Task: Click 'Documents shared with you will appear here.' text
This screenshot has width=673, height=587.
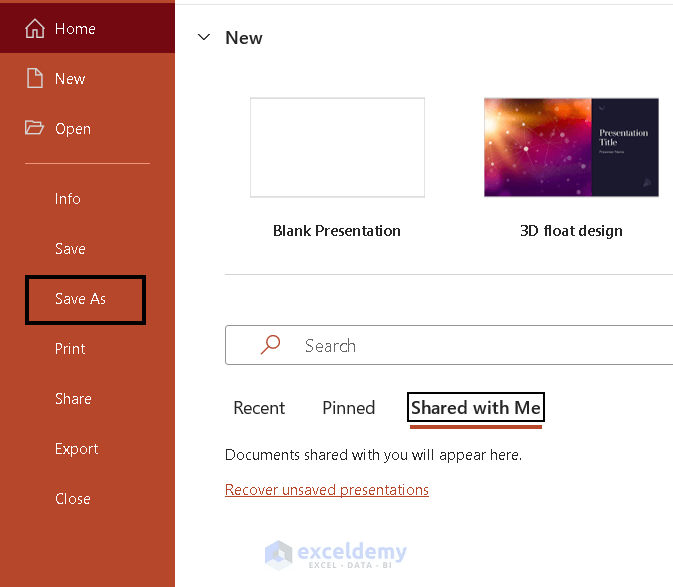Action: click(373, 455)
